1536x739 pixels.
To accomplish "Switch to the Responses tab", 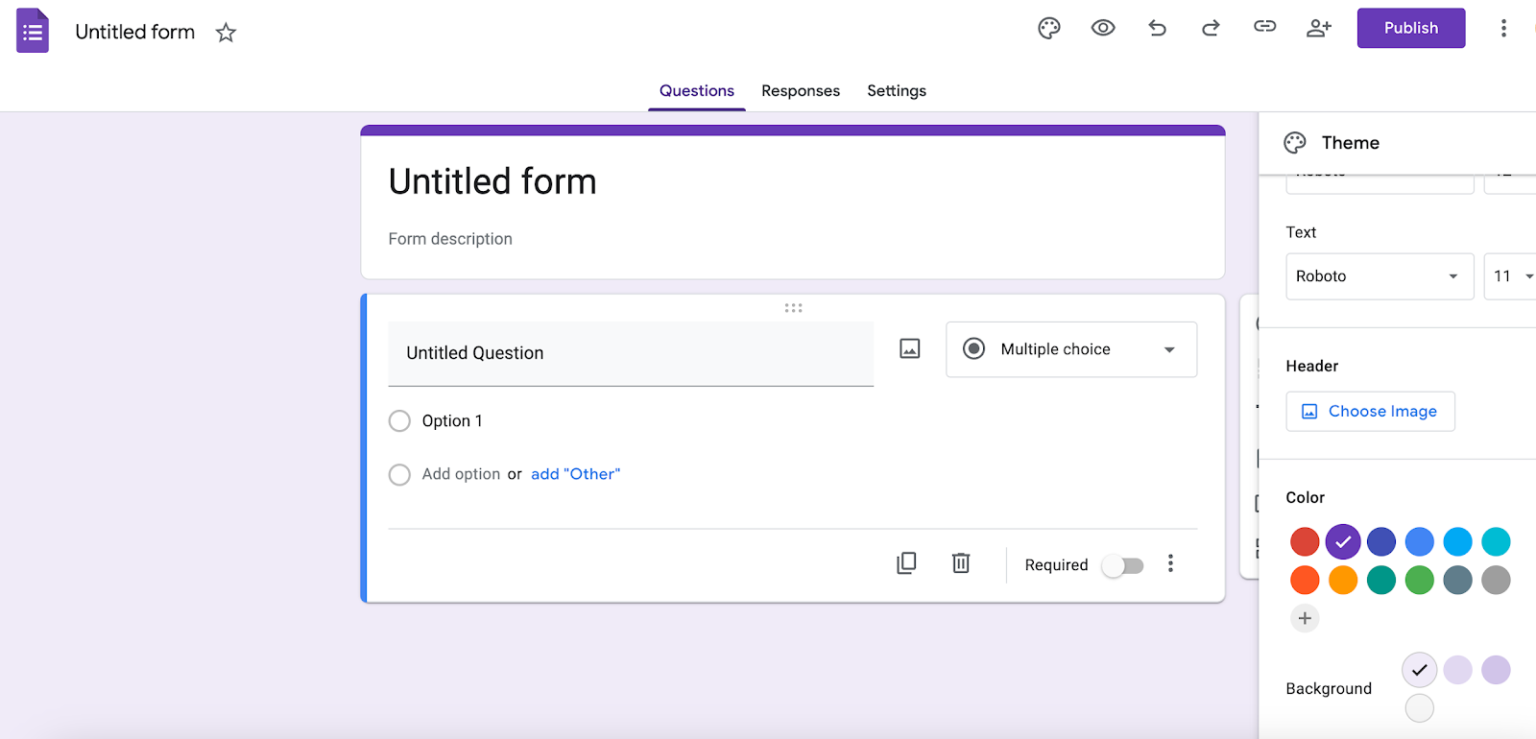I will coord(800,91).
